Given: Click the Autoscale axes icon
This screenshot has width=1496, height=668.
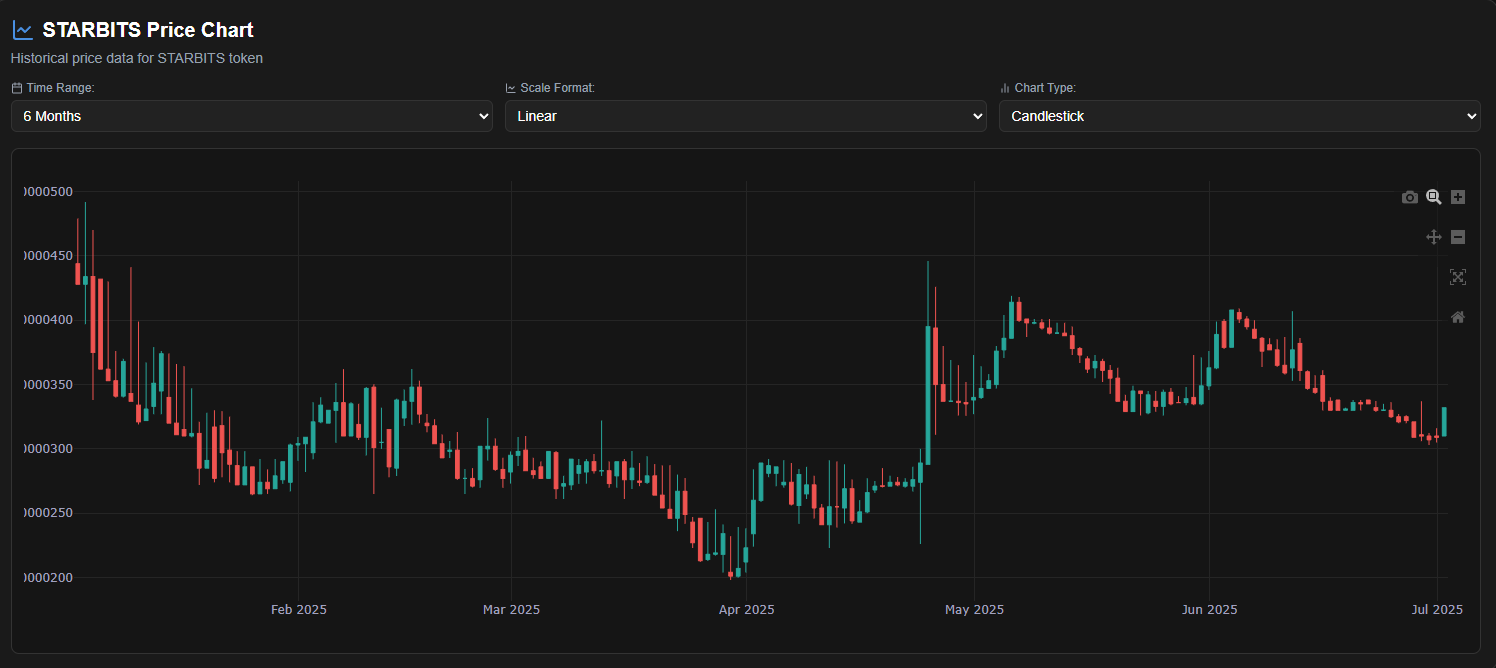Looking at the screenshot, I should tap(1458, 277).
